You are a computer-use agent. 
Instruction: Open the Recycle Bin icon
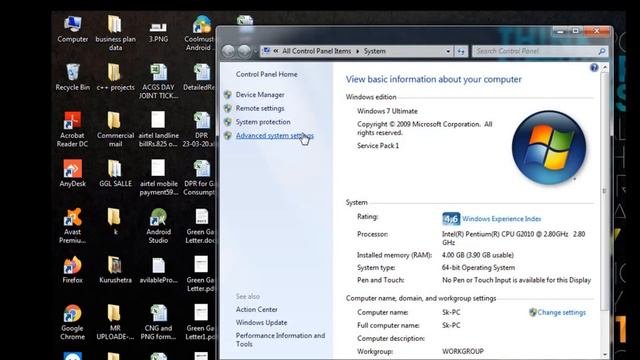pos(73,78)
